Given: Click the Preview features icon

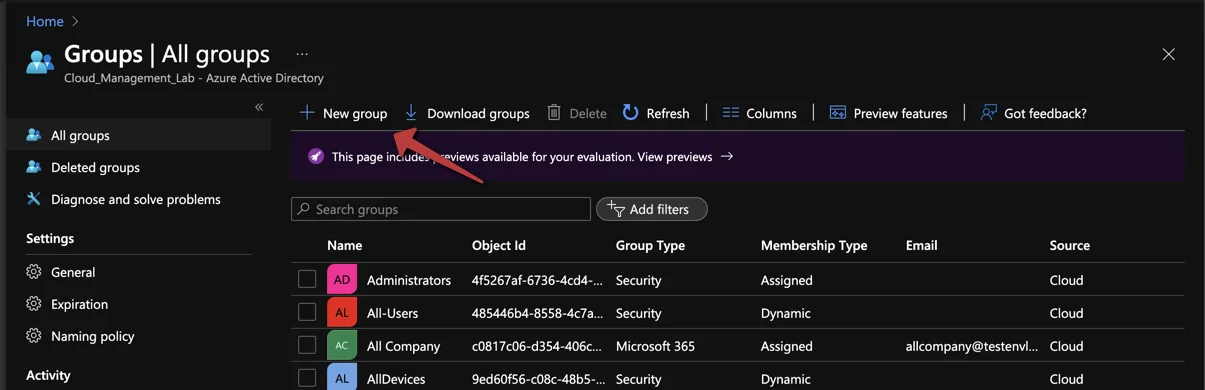Looking at the screenshot, I should (838, 113).
